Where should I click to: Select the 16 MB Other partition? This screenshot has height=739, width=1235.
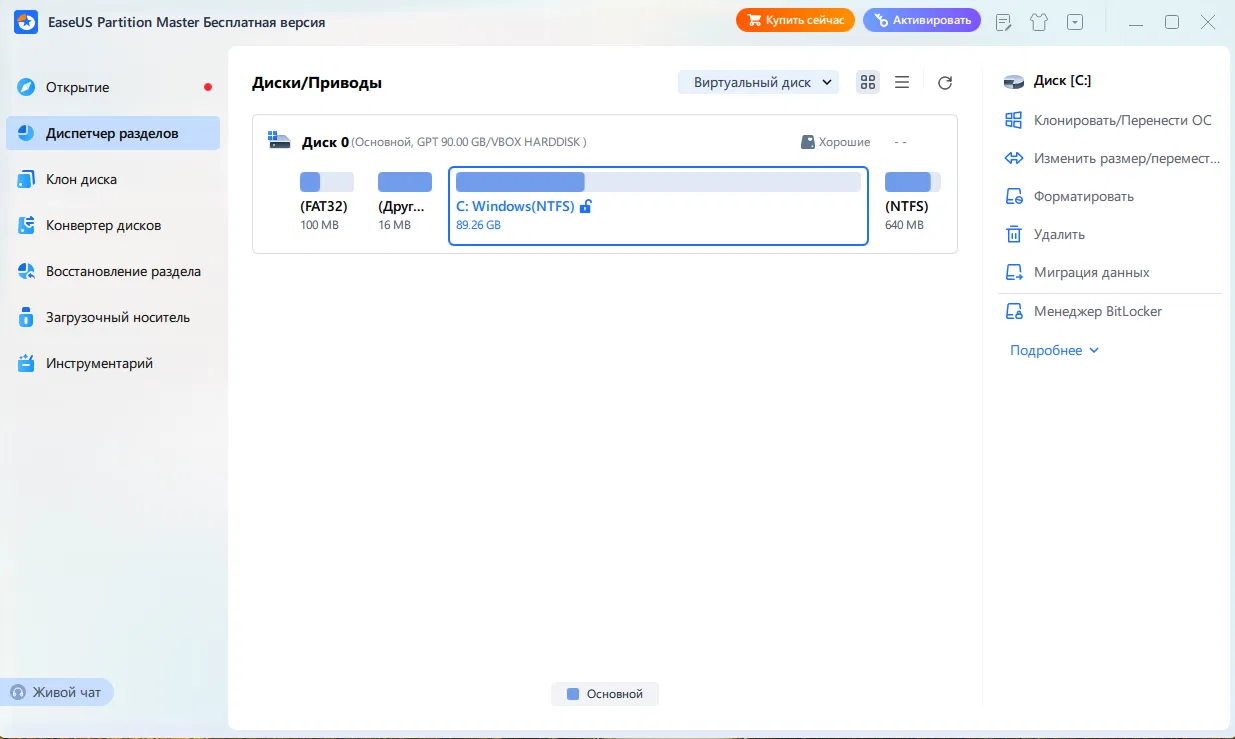[x=404, y=202]
